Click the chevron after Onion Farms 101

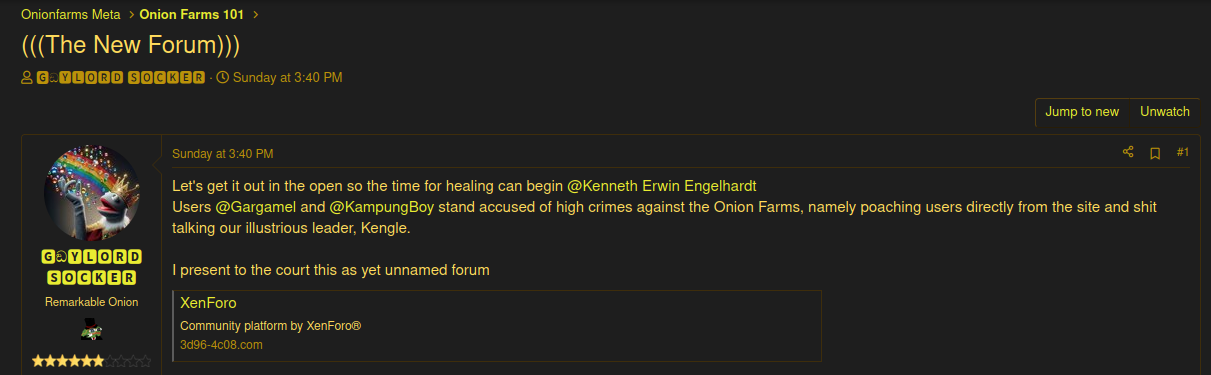pos(256,14)
